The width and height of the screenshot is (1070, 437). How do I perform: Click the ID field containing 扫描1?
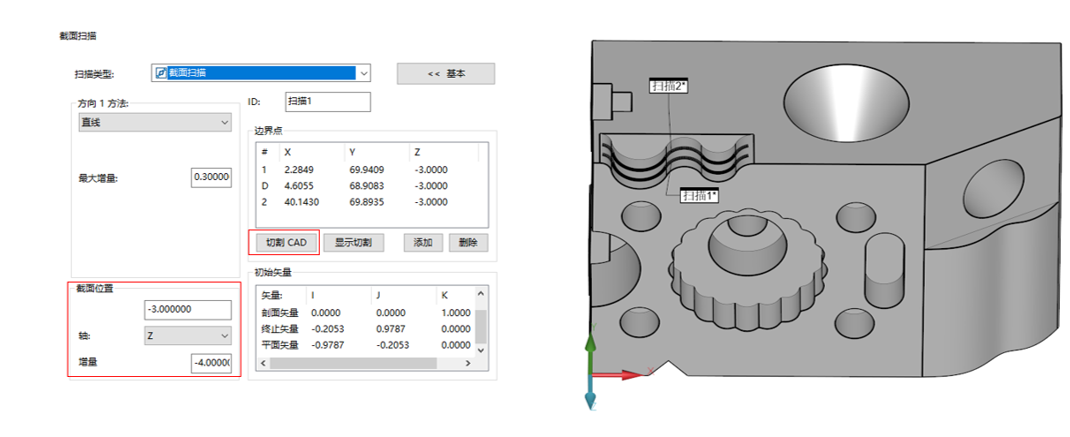(x=328, y=101)
